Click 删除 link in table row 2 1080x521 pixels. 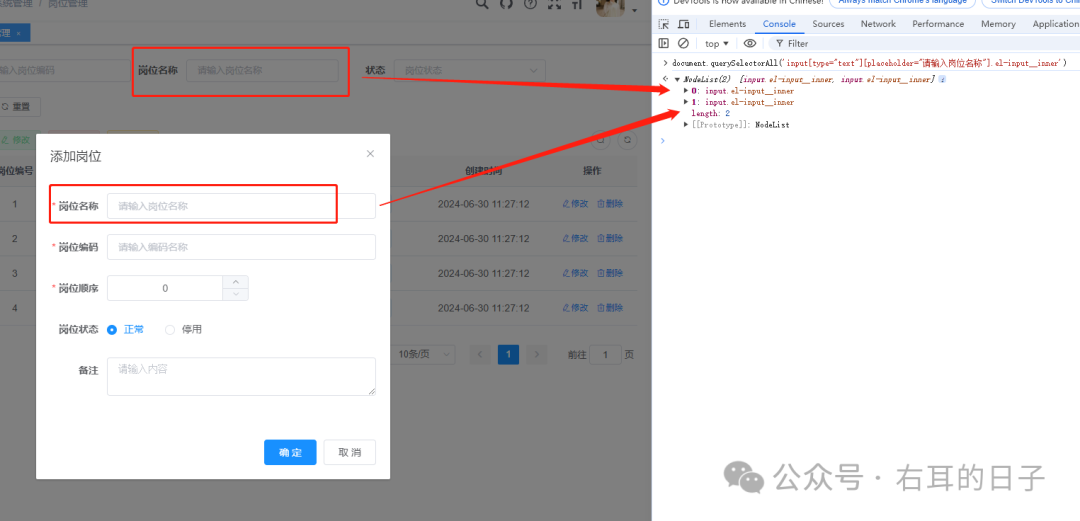click(610, 238)
